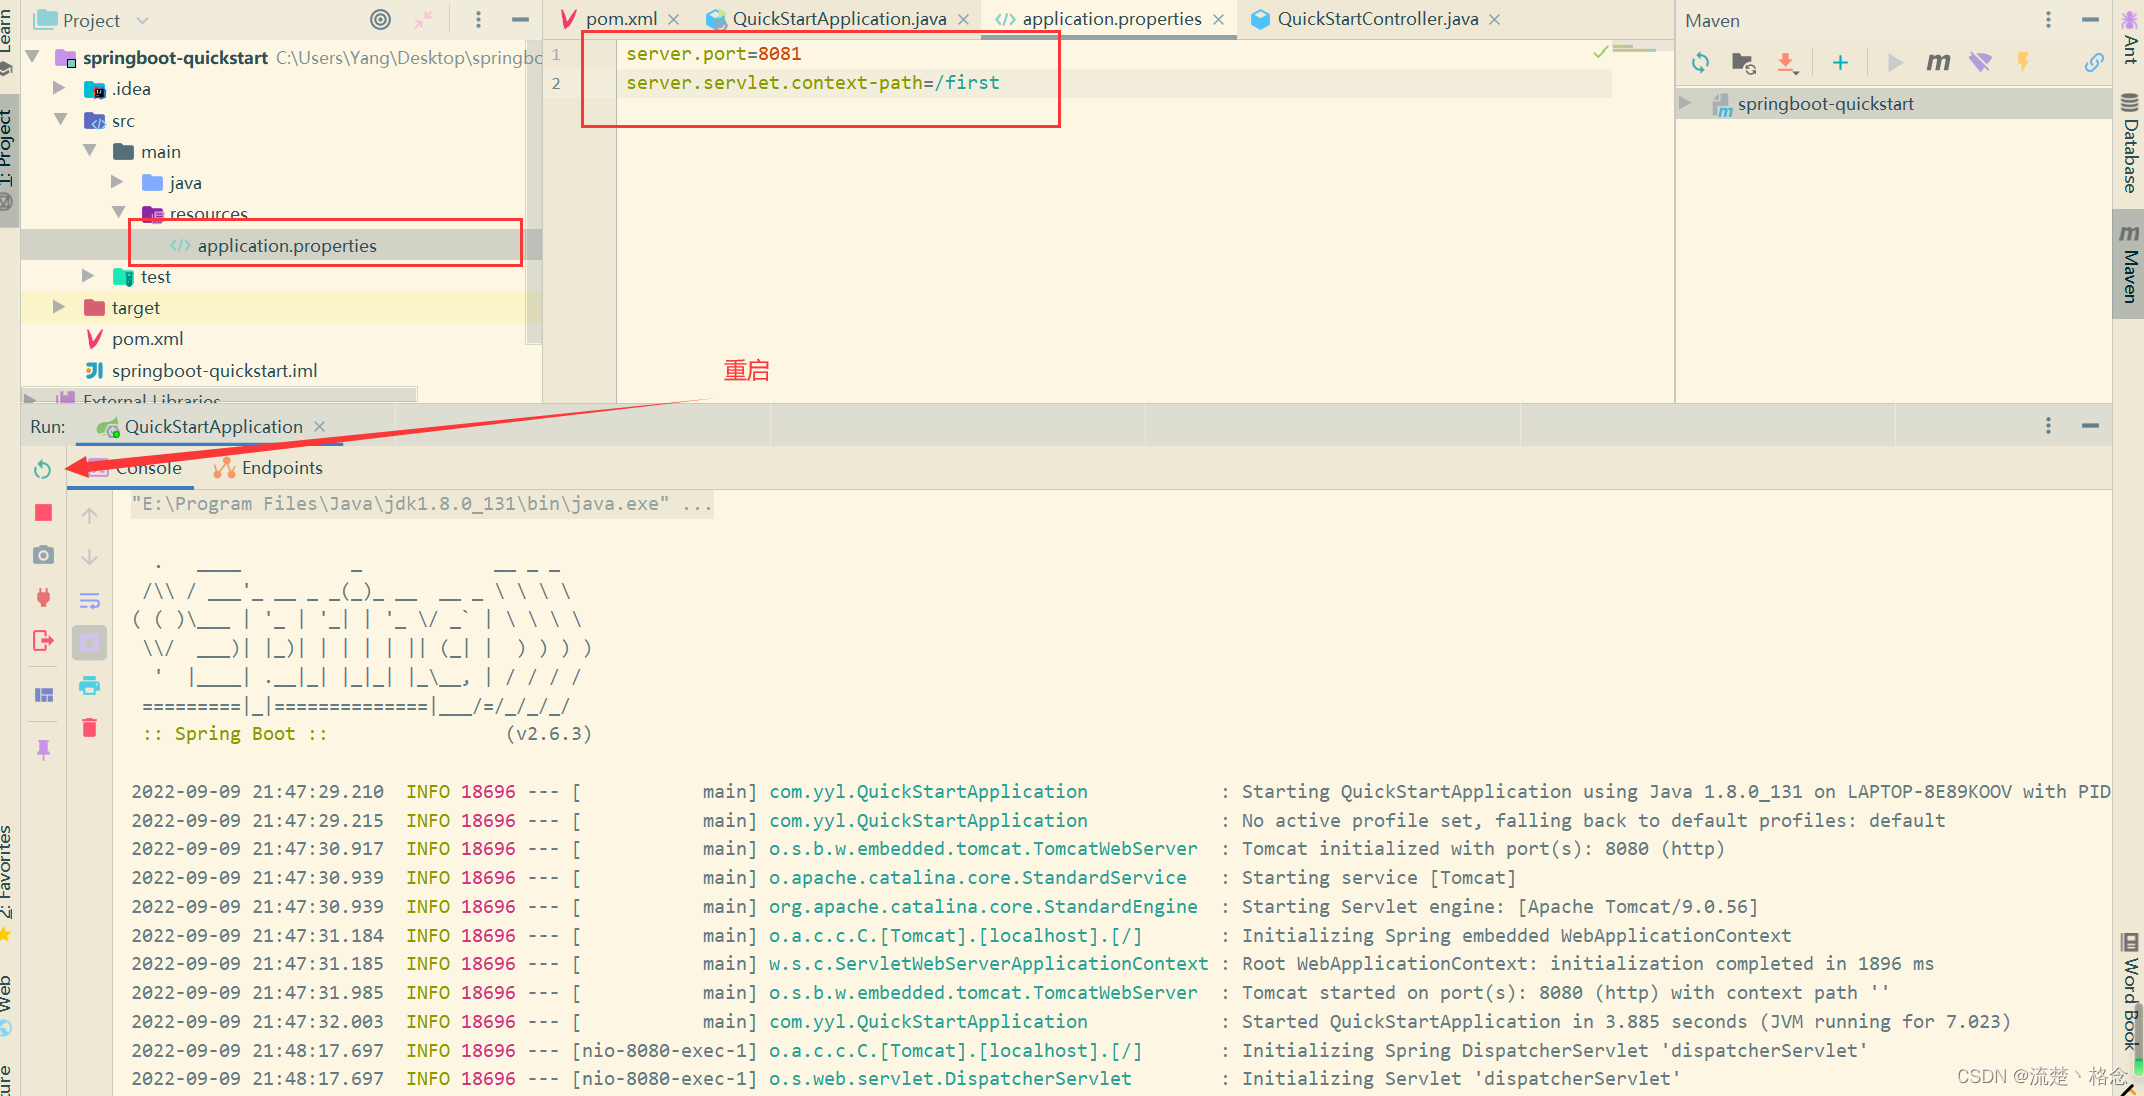Image resolution: width=2144 pixels, height=1096 pixels.
Task: Open the Project view dropdown
Action: pyautogui.click(x=142, y=20)
